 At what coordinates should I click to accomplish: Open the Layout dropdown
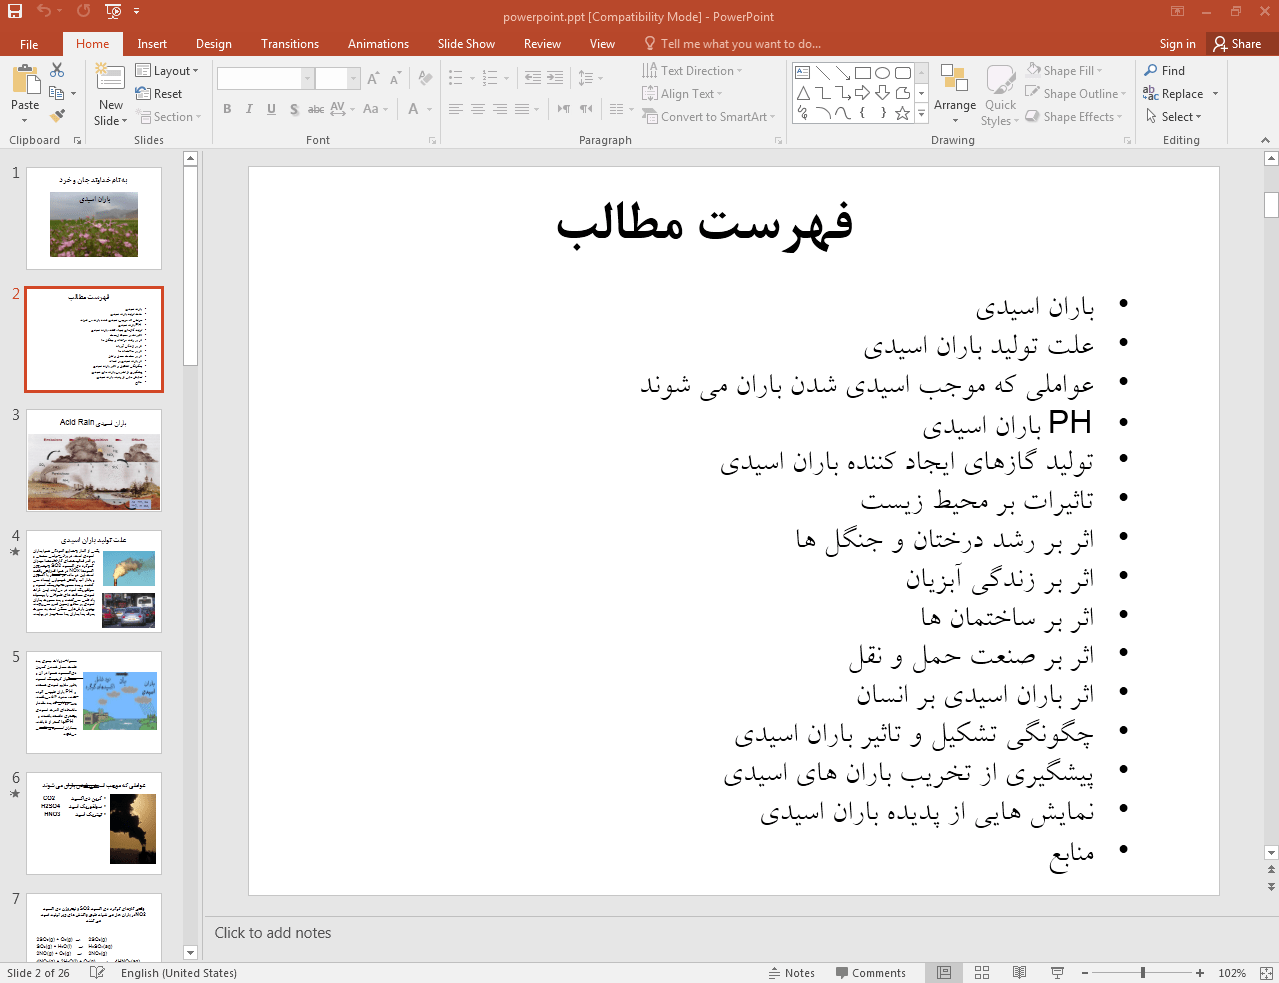pyautogui.click(x=167, y=71)
